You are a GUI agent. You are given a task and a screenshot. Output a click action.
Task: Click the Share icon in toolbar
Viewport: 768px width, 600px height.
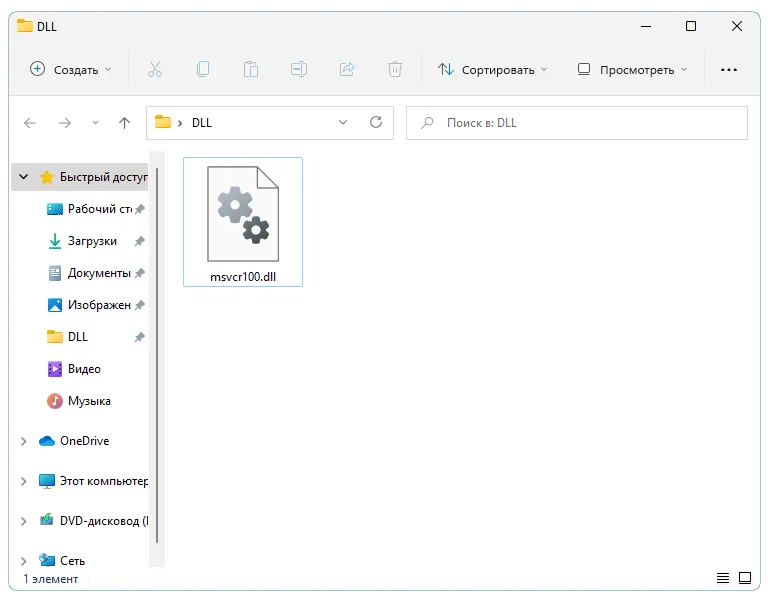[x=347, y=70]
